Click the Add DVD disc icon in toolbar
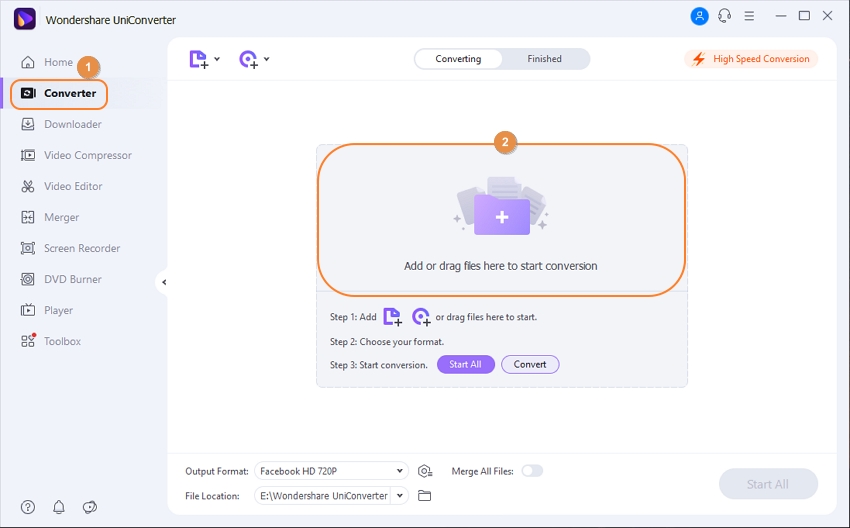This screenshot has height=528, width=850. pyautogui.click(x=248, y=59)
